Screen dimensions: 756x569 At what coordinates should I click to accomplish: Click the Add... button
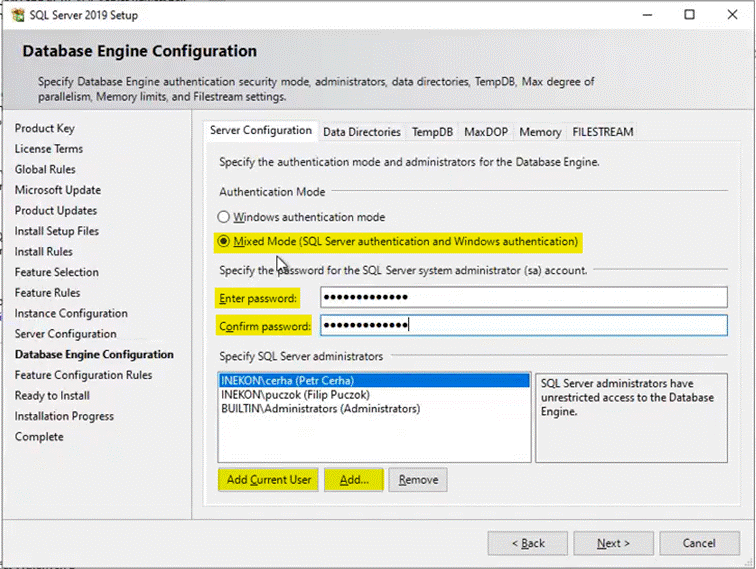pyautogui.click(x=354, y=480)
